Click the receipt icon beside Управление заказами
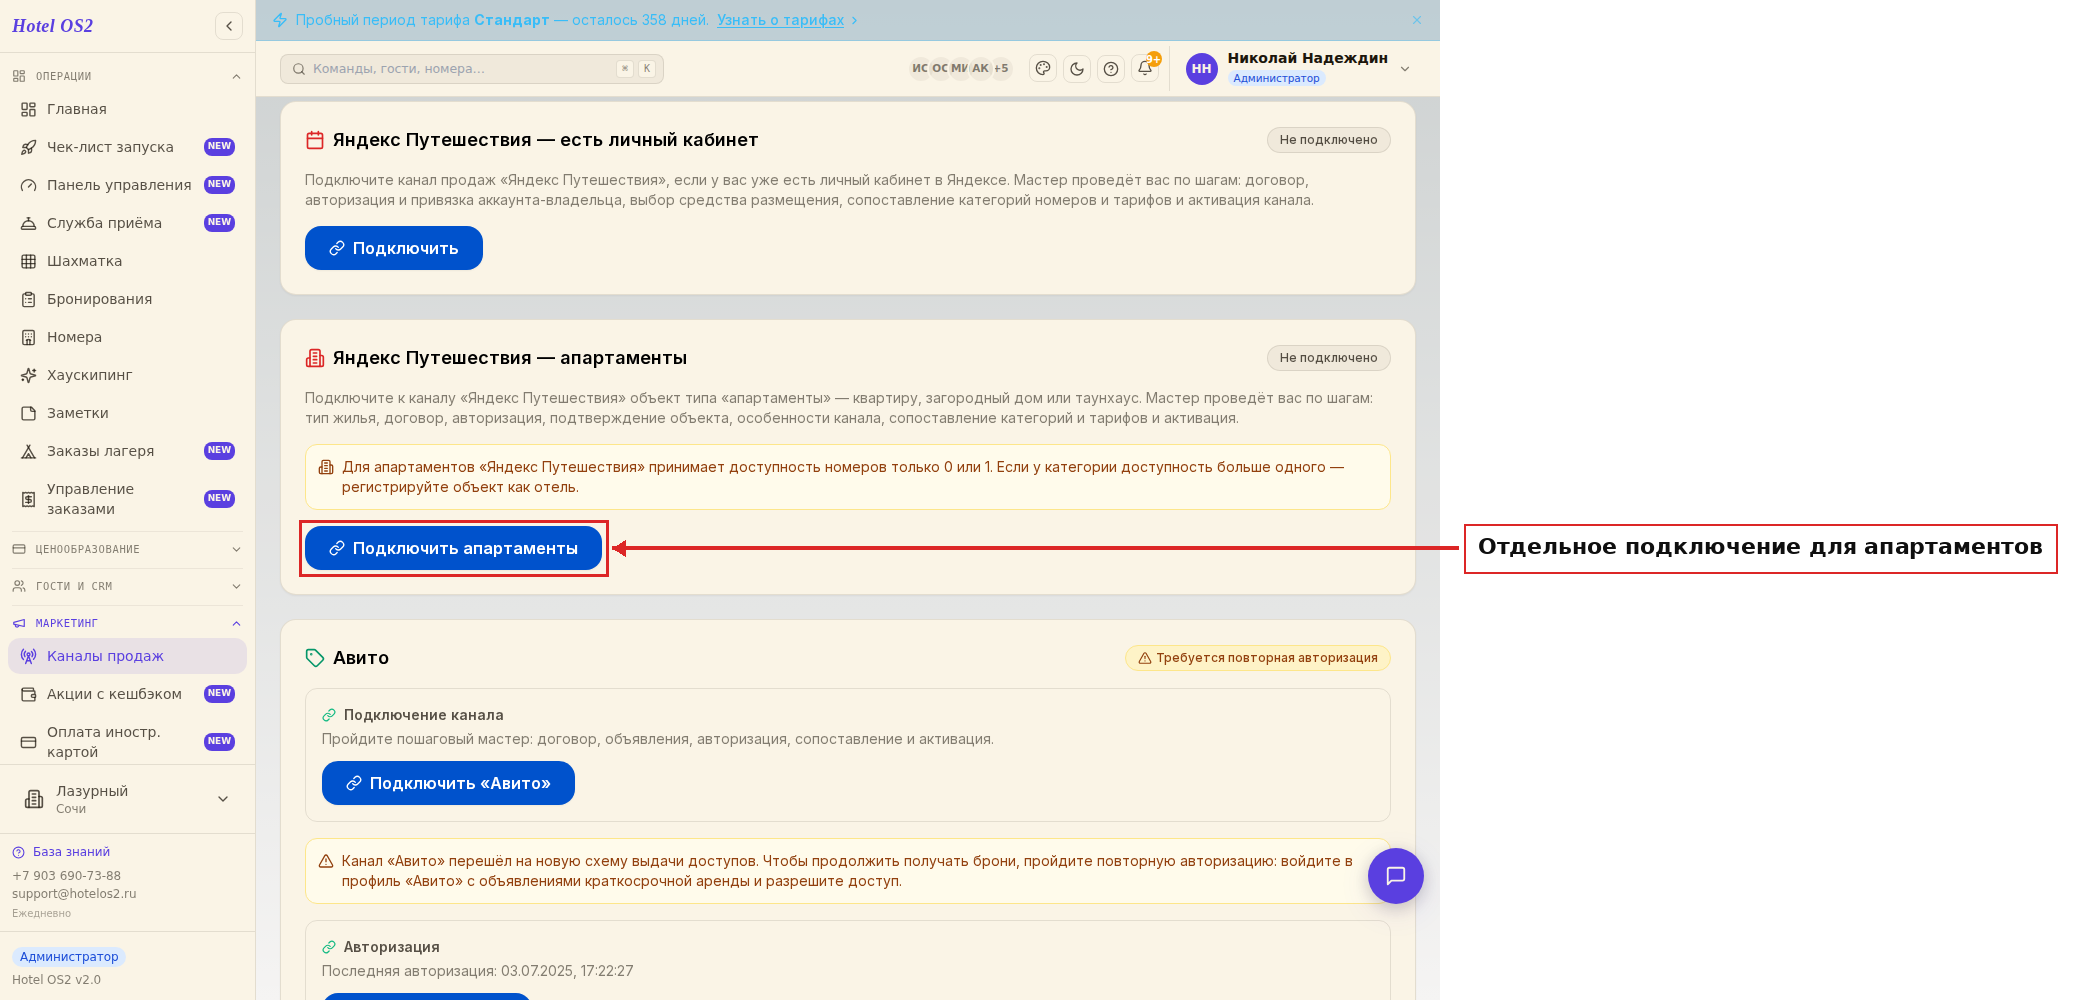This screenshot has width=2081, height=1000. pos(29,499)
